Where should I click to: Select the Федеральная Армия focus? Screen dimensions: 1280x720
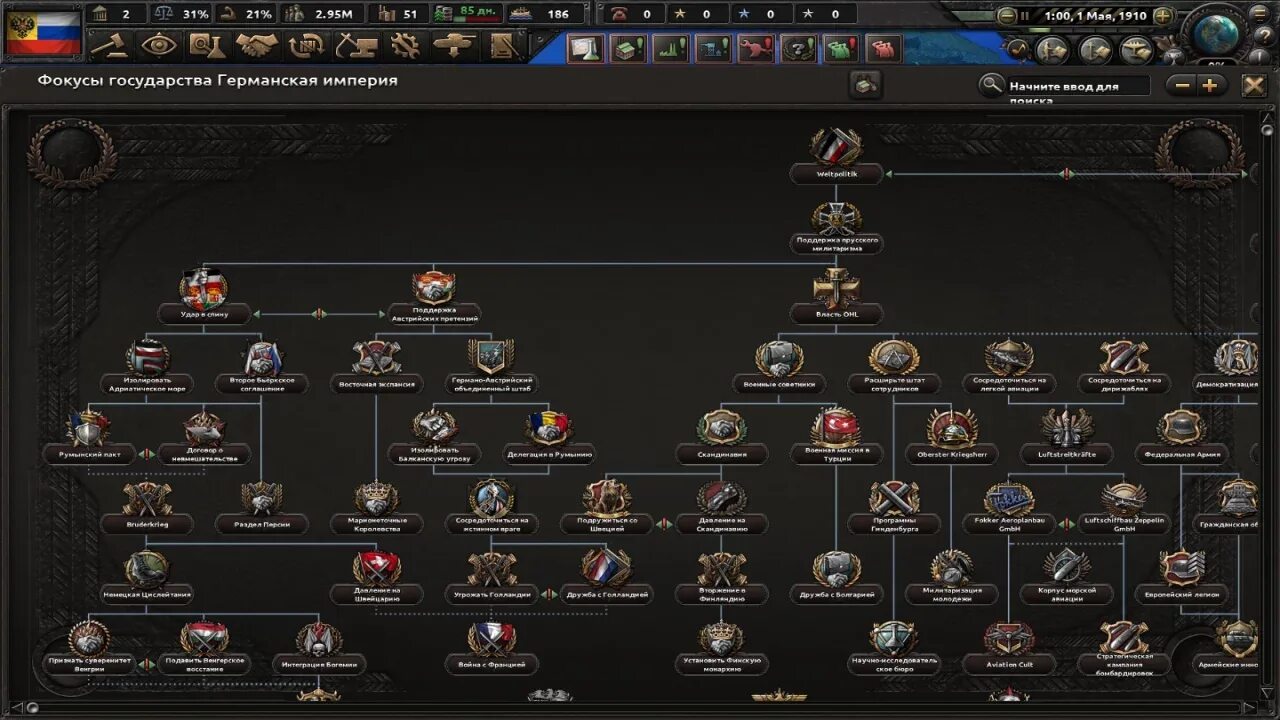1181,437
